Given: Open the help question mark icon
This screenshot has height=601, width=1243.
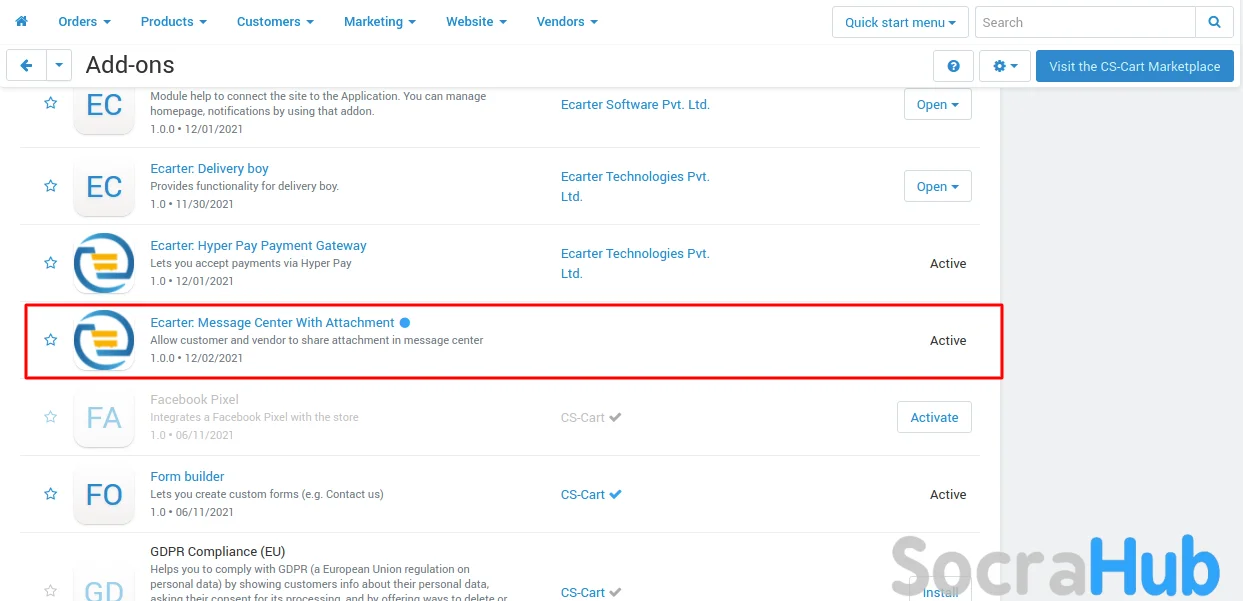Looking at the screenshot, I should coord(953,66).
